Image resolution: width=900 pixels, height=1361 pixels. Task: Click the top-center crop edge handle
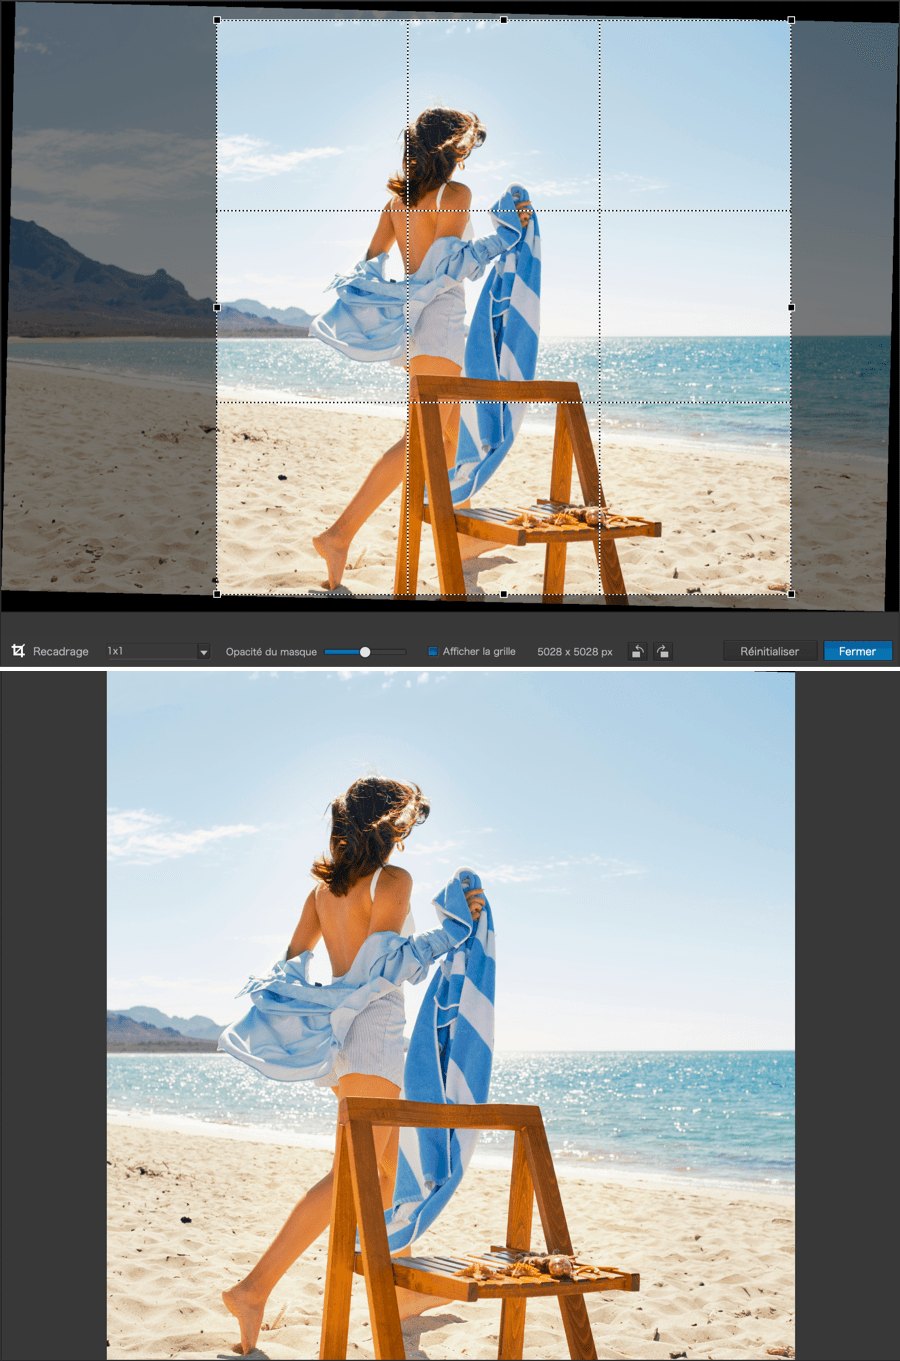pyautogui.click(x=504, y=20)
